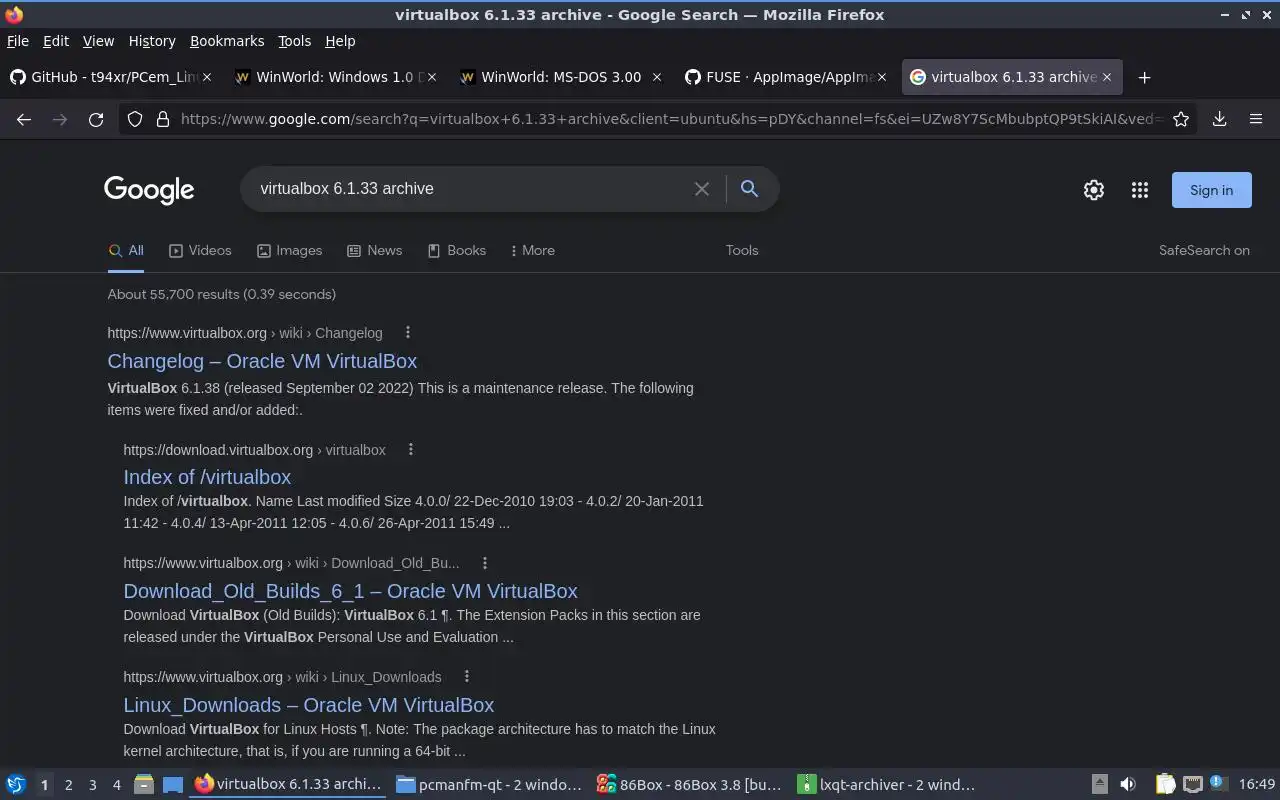Switch to the 86Box taskbar window
This screenshot has height=800, width=1280.
click(689, 785)
